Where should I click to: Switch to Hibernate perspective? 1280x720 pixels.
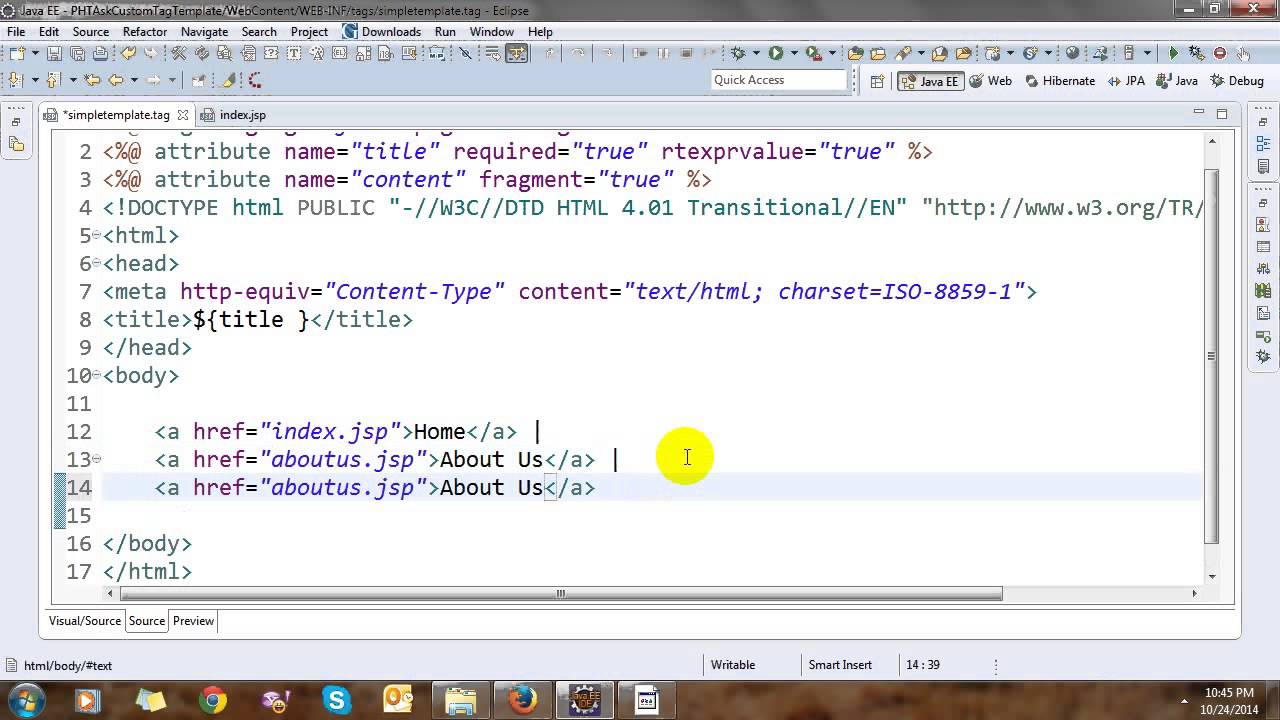coord(1059,80)
